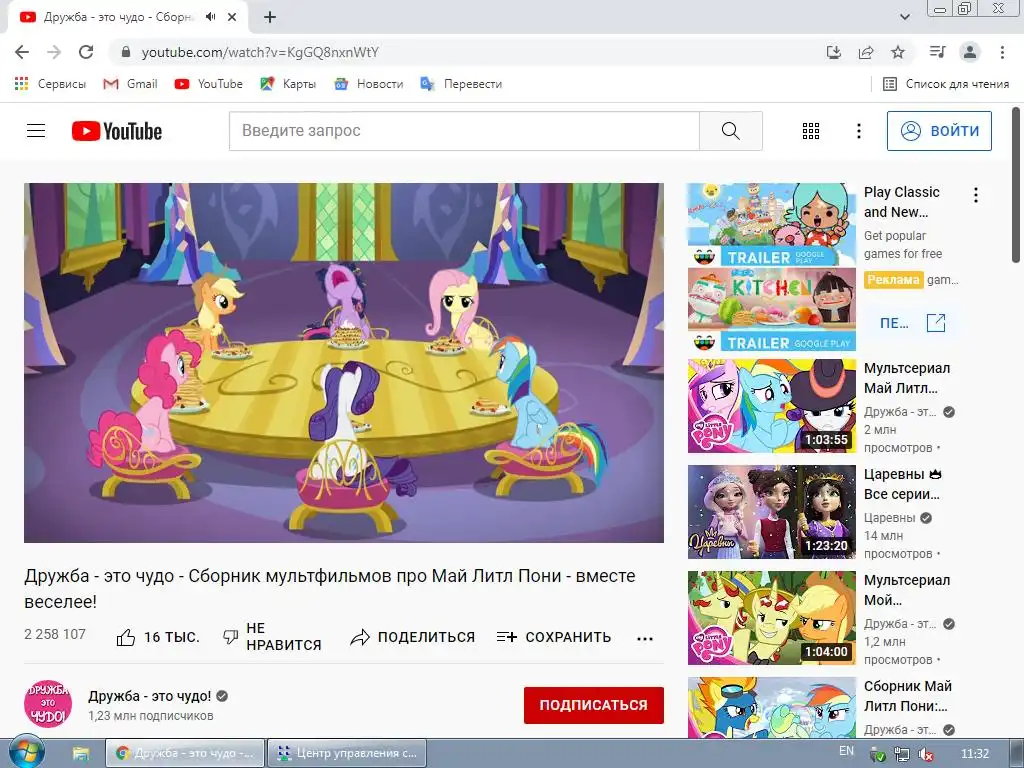Open a new tab with the plus button
This screenshot has height=768, width=1024.
click(270, 17)
